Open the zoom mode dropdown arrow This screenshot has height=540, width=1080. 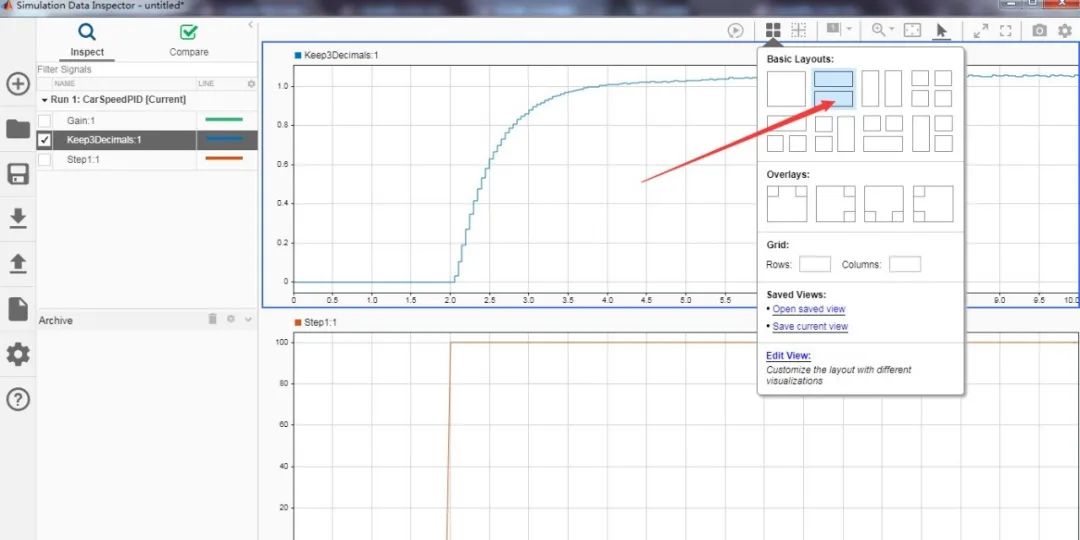tap(891, 29)
